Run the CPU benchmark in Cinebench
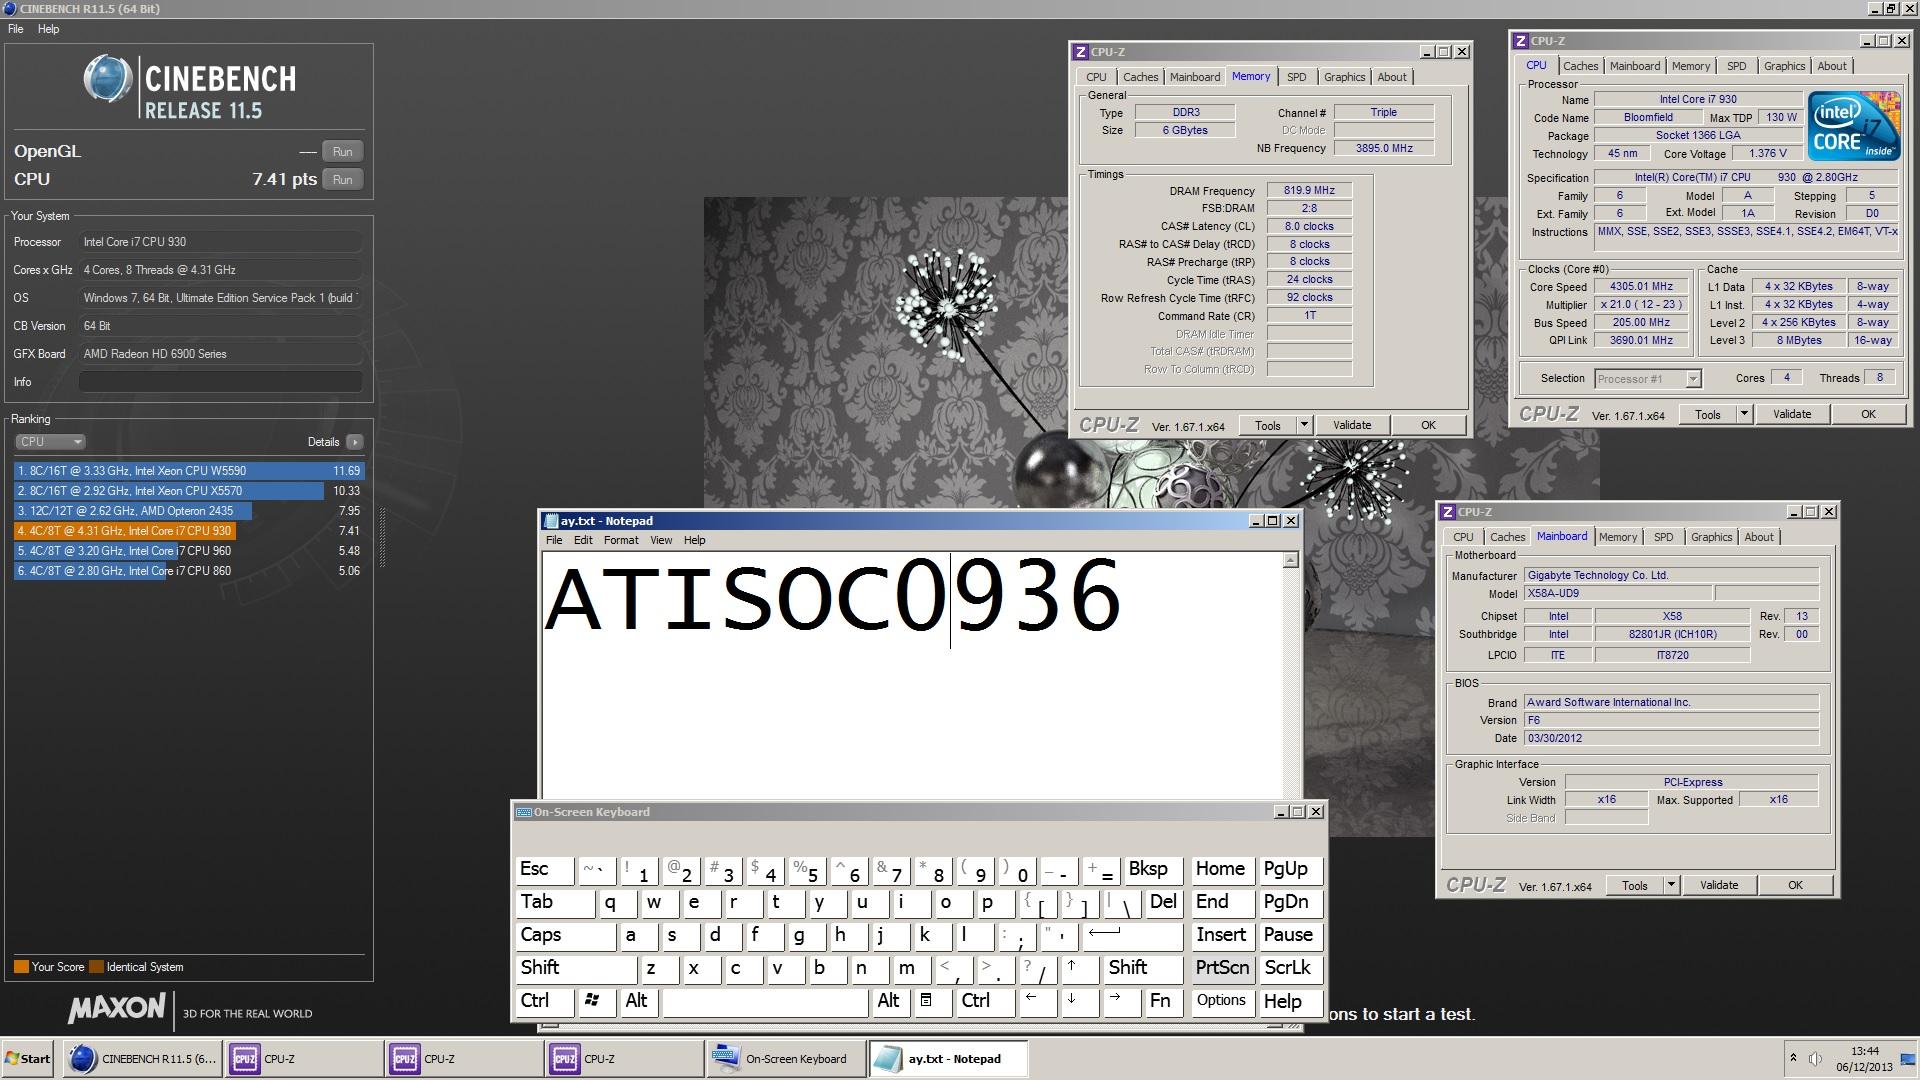The image size is (1920, 1080). click(x=342, y=180)
